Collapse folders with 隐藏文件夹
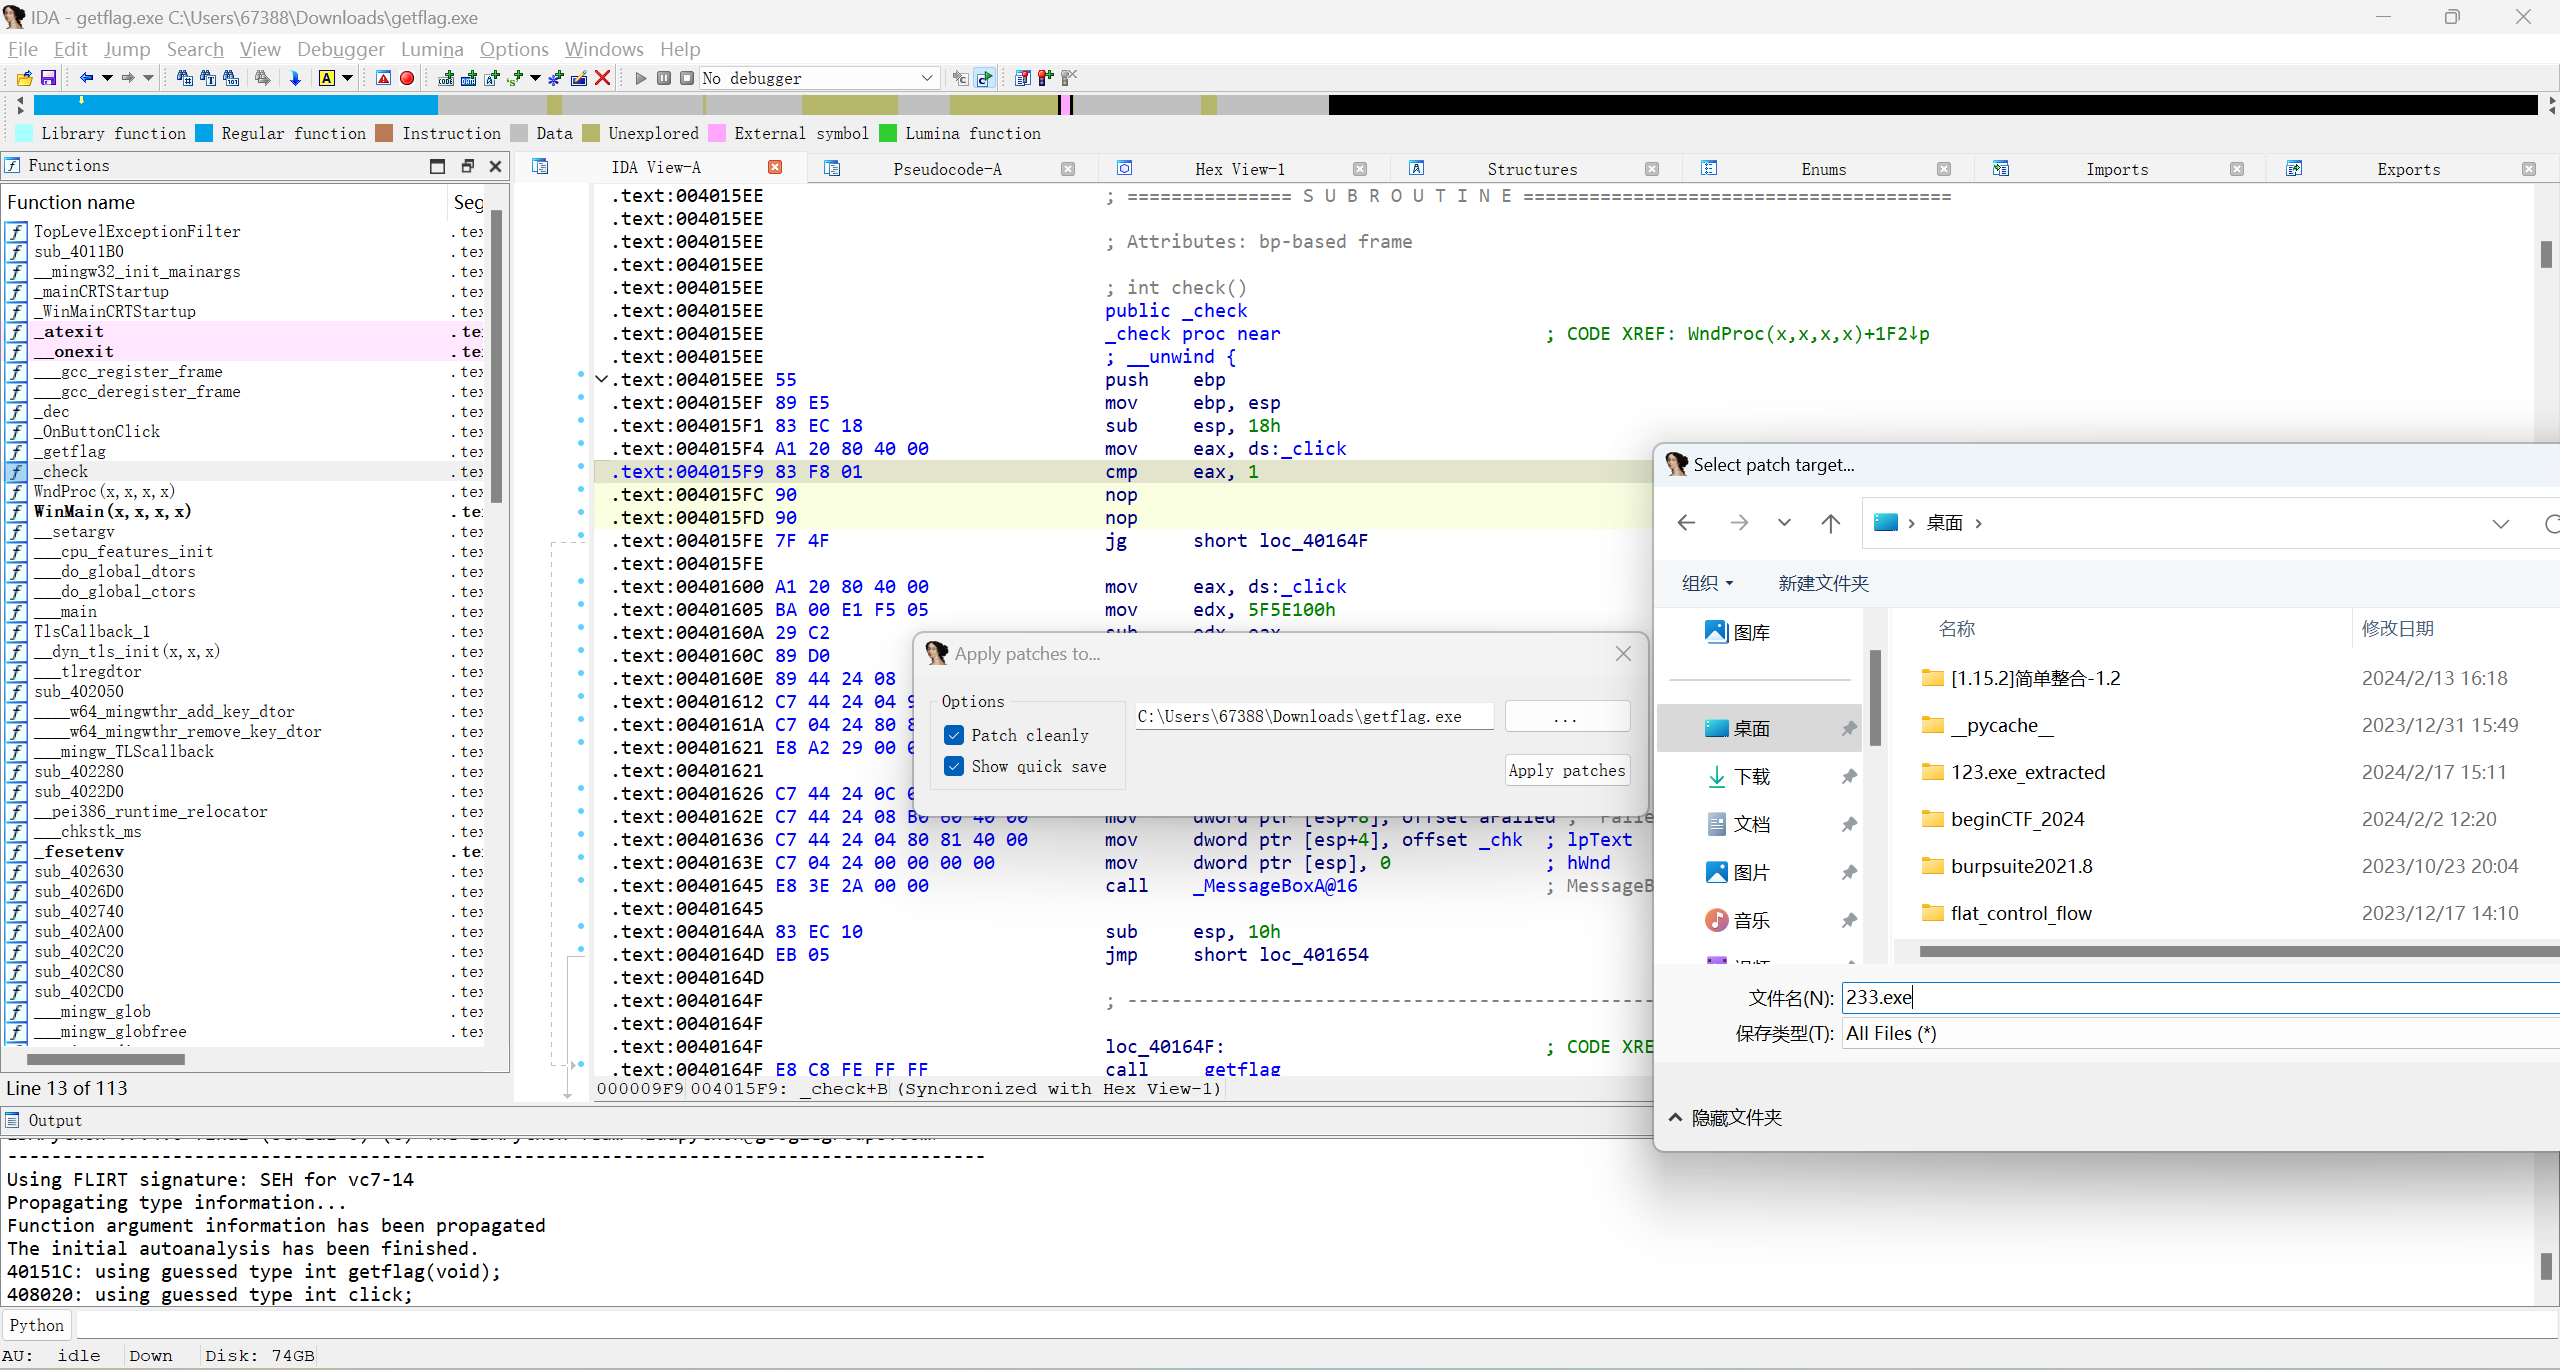2560x1370 pixels. [x=1725, y=1117]
